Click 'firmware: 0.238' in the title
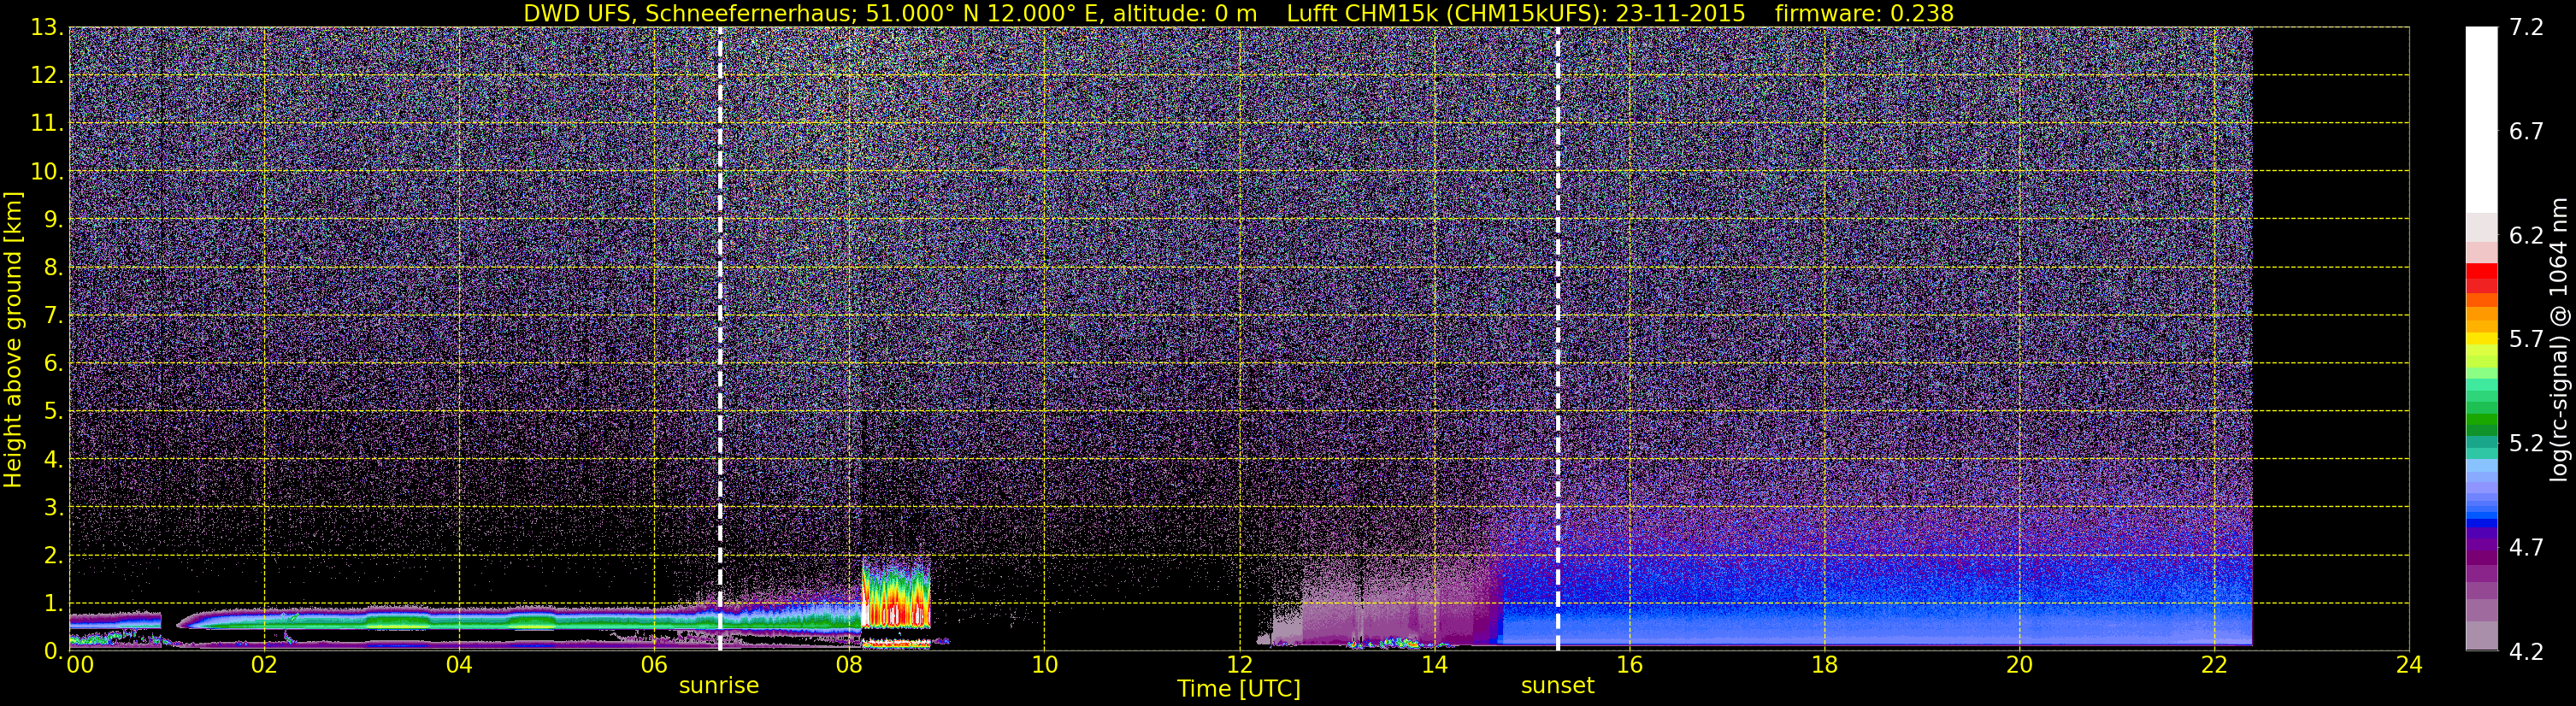 pos(1864,14)
